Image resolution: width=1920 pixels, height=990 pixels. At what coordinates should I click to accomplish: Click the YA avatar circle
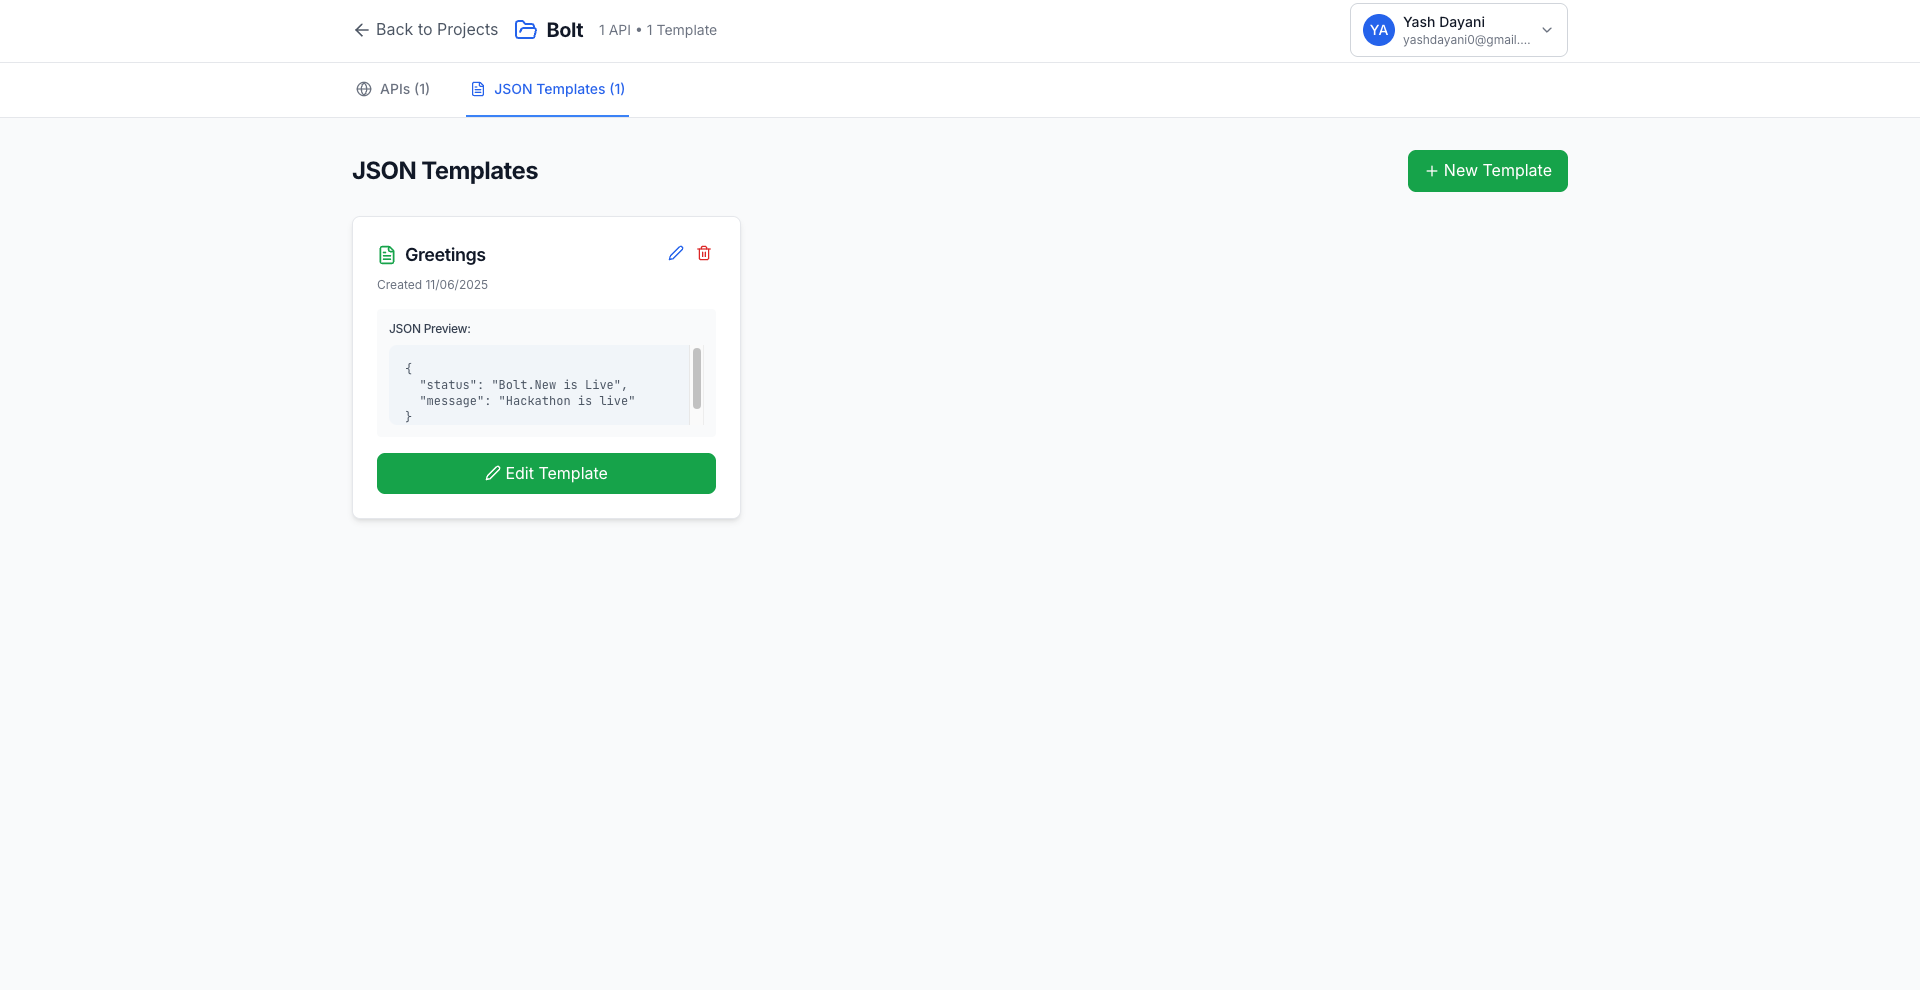point(1378,30)
